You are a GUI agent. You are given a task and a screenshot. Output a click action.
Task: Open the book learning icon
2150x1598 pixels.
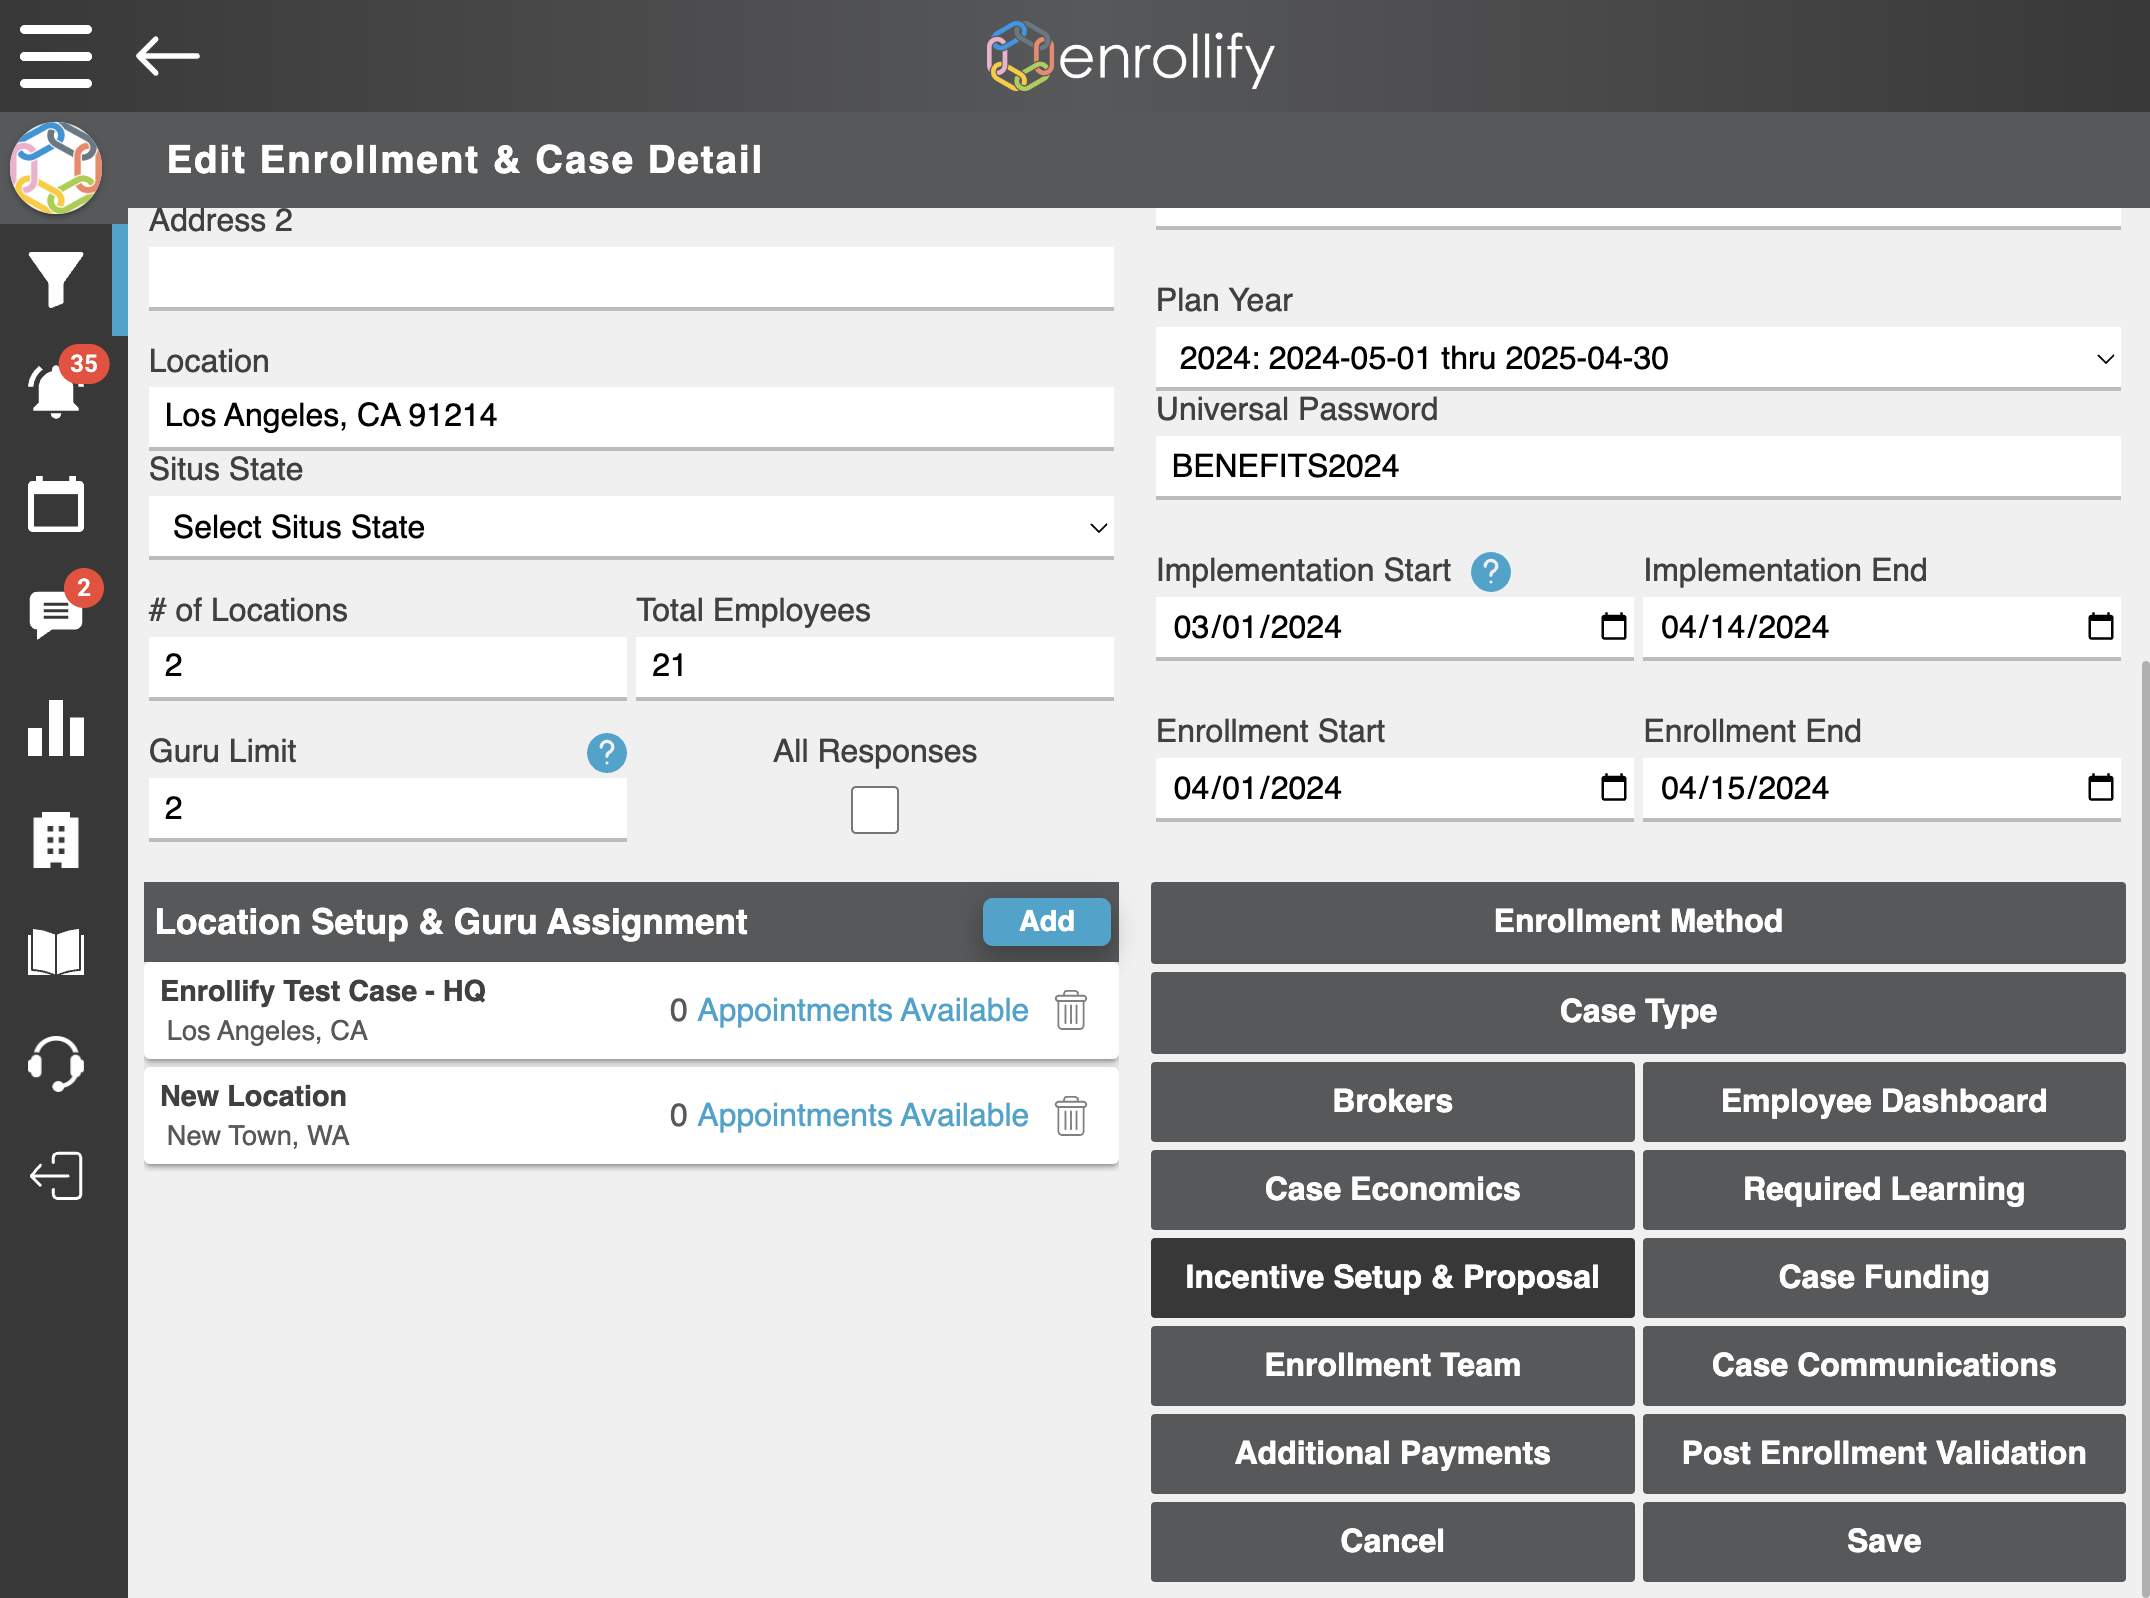(x=56, y=952)
